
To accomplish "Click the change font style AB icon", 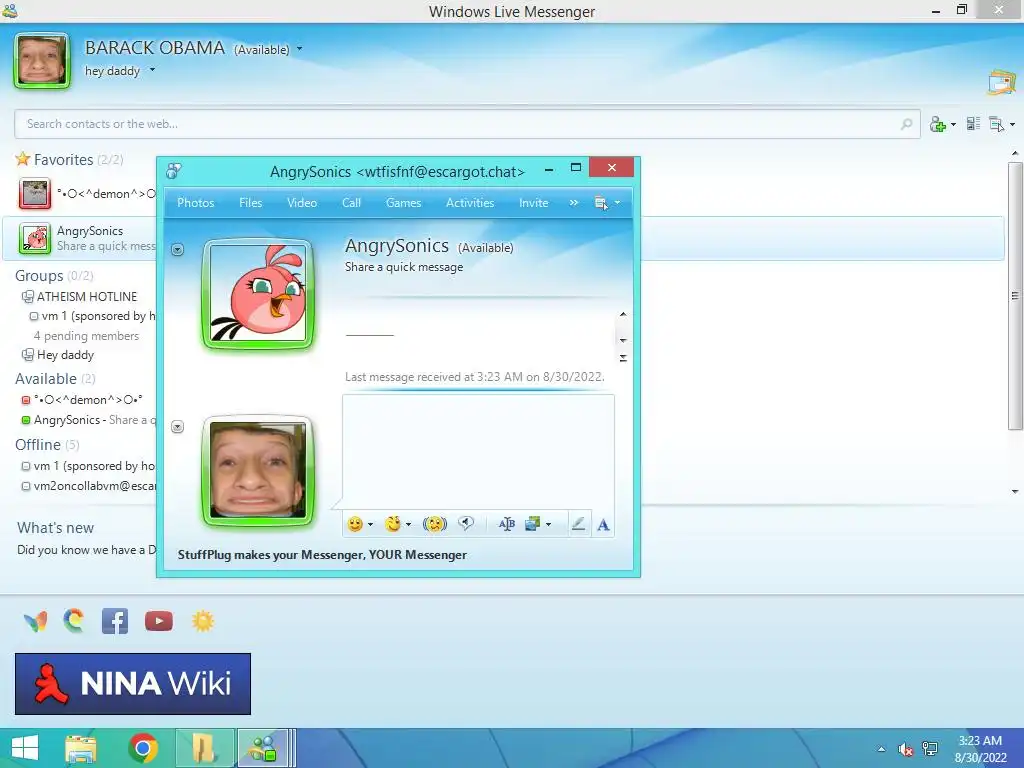I will (506, 524).
